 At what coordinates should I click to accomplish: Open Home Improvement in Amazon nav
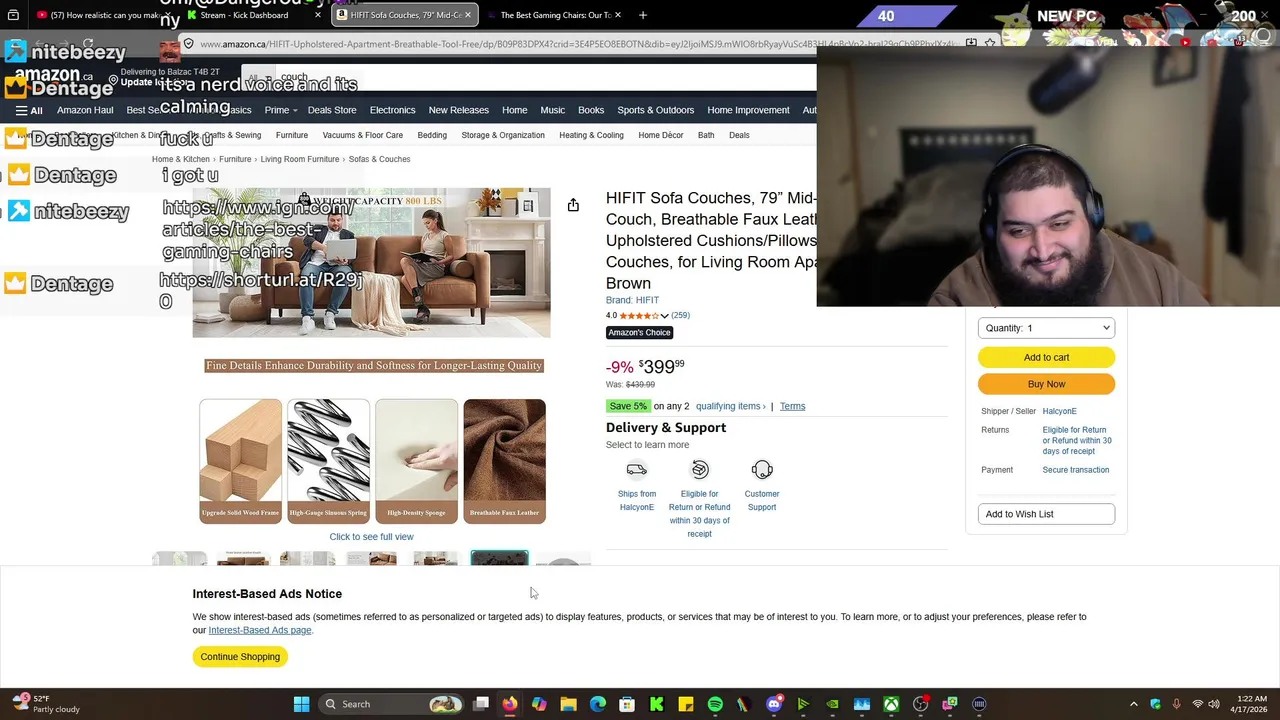748,110
